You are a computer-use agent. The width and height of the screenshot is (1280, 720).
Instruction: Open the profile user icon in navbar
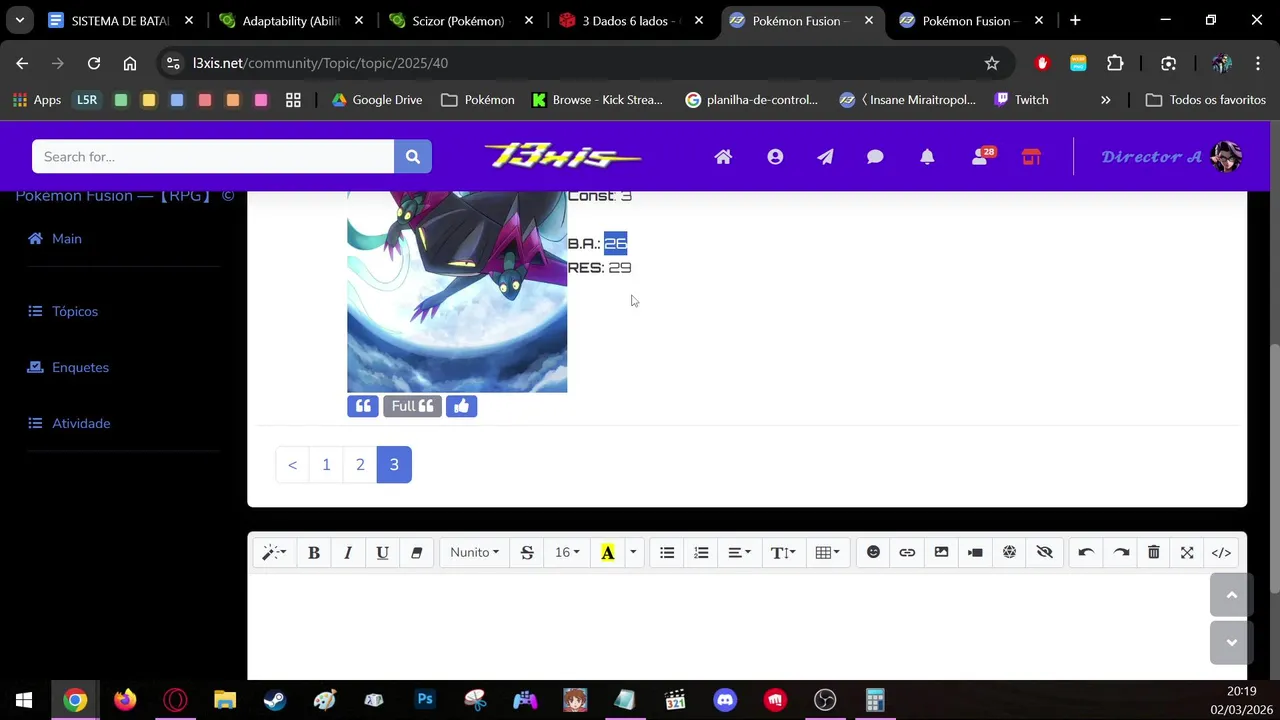[775, 157]
